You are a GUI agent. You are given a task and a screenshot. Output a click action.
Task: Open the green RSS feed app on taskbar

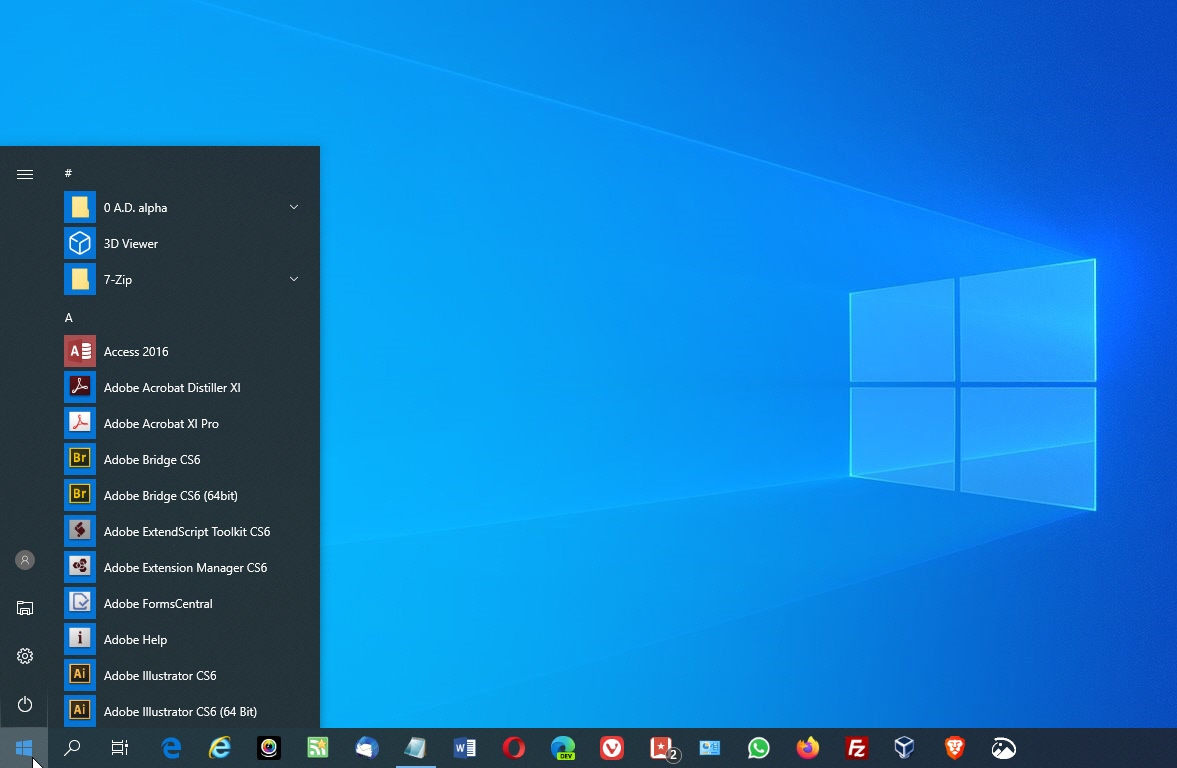(x=318, y=748)
